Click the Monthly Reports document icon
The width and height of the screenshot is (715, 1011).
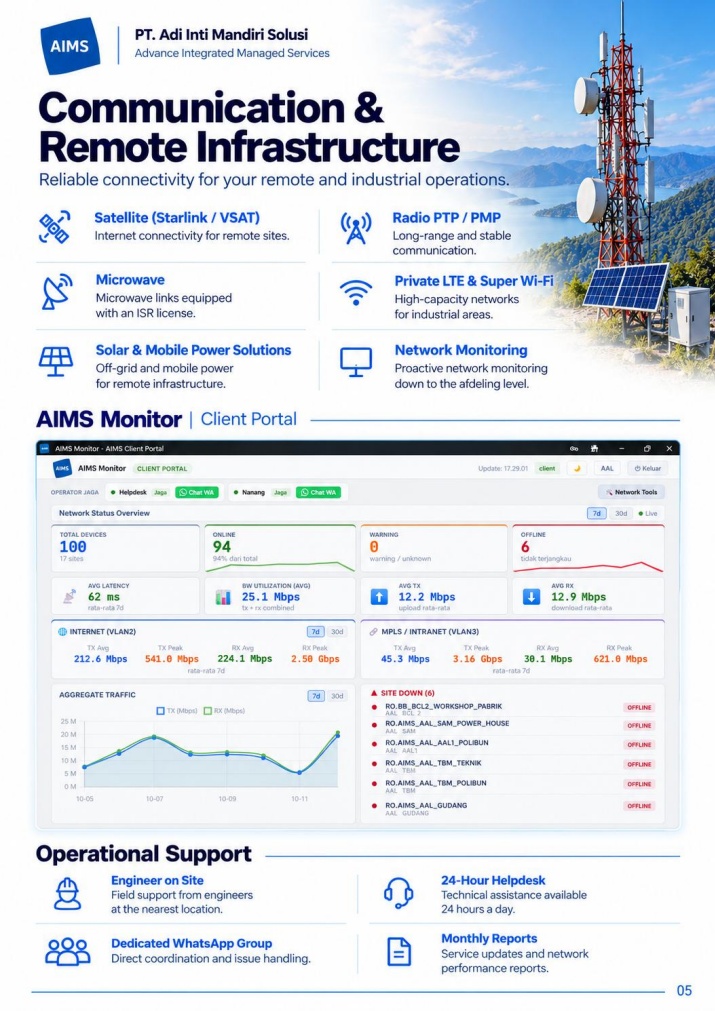pos(399,952)
